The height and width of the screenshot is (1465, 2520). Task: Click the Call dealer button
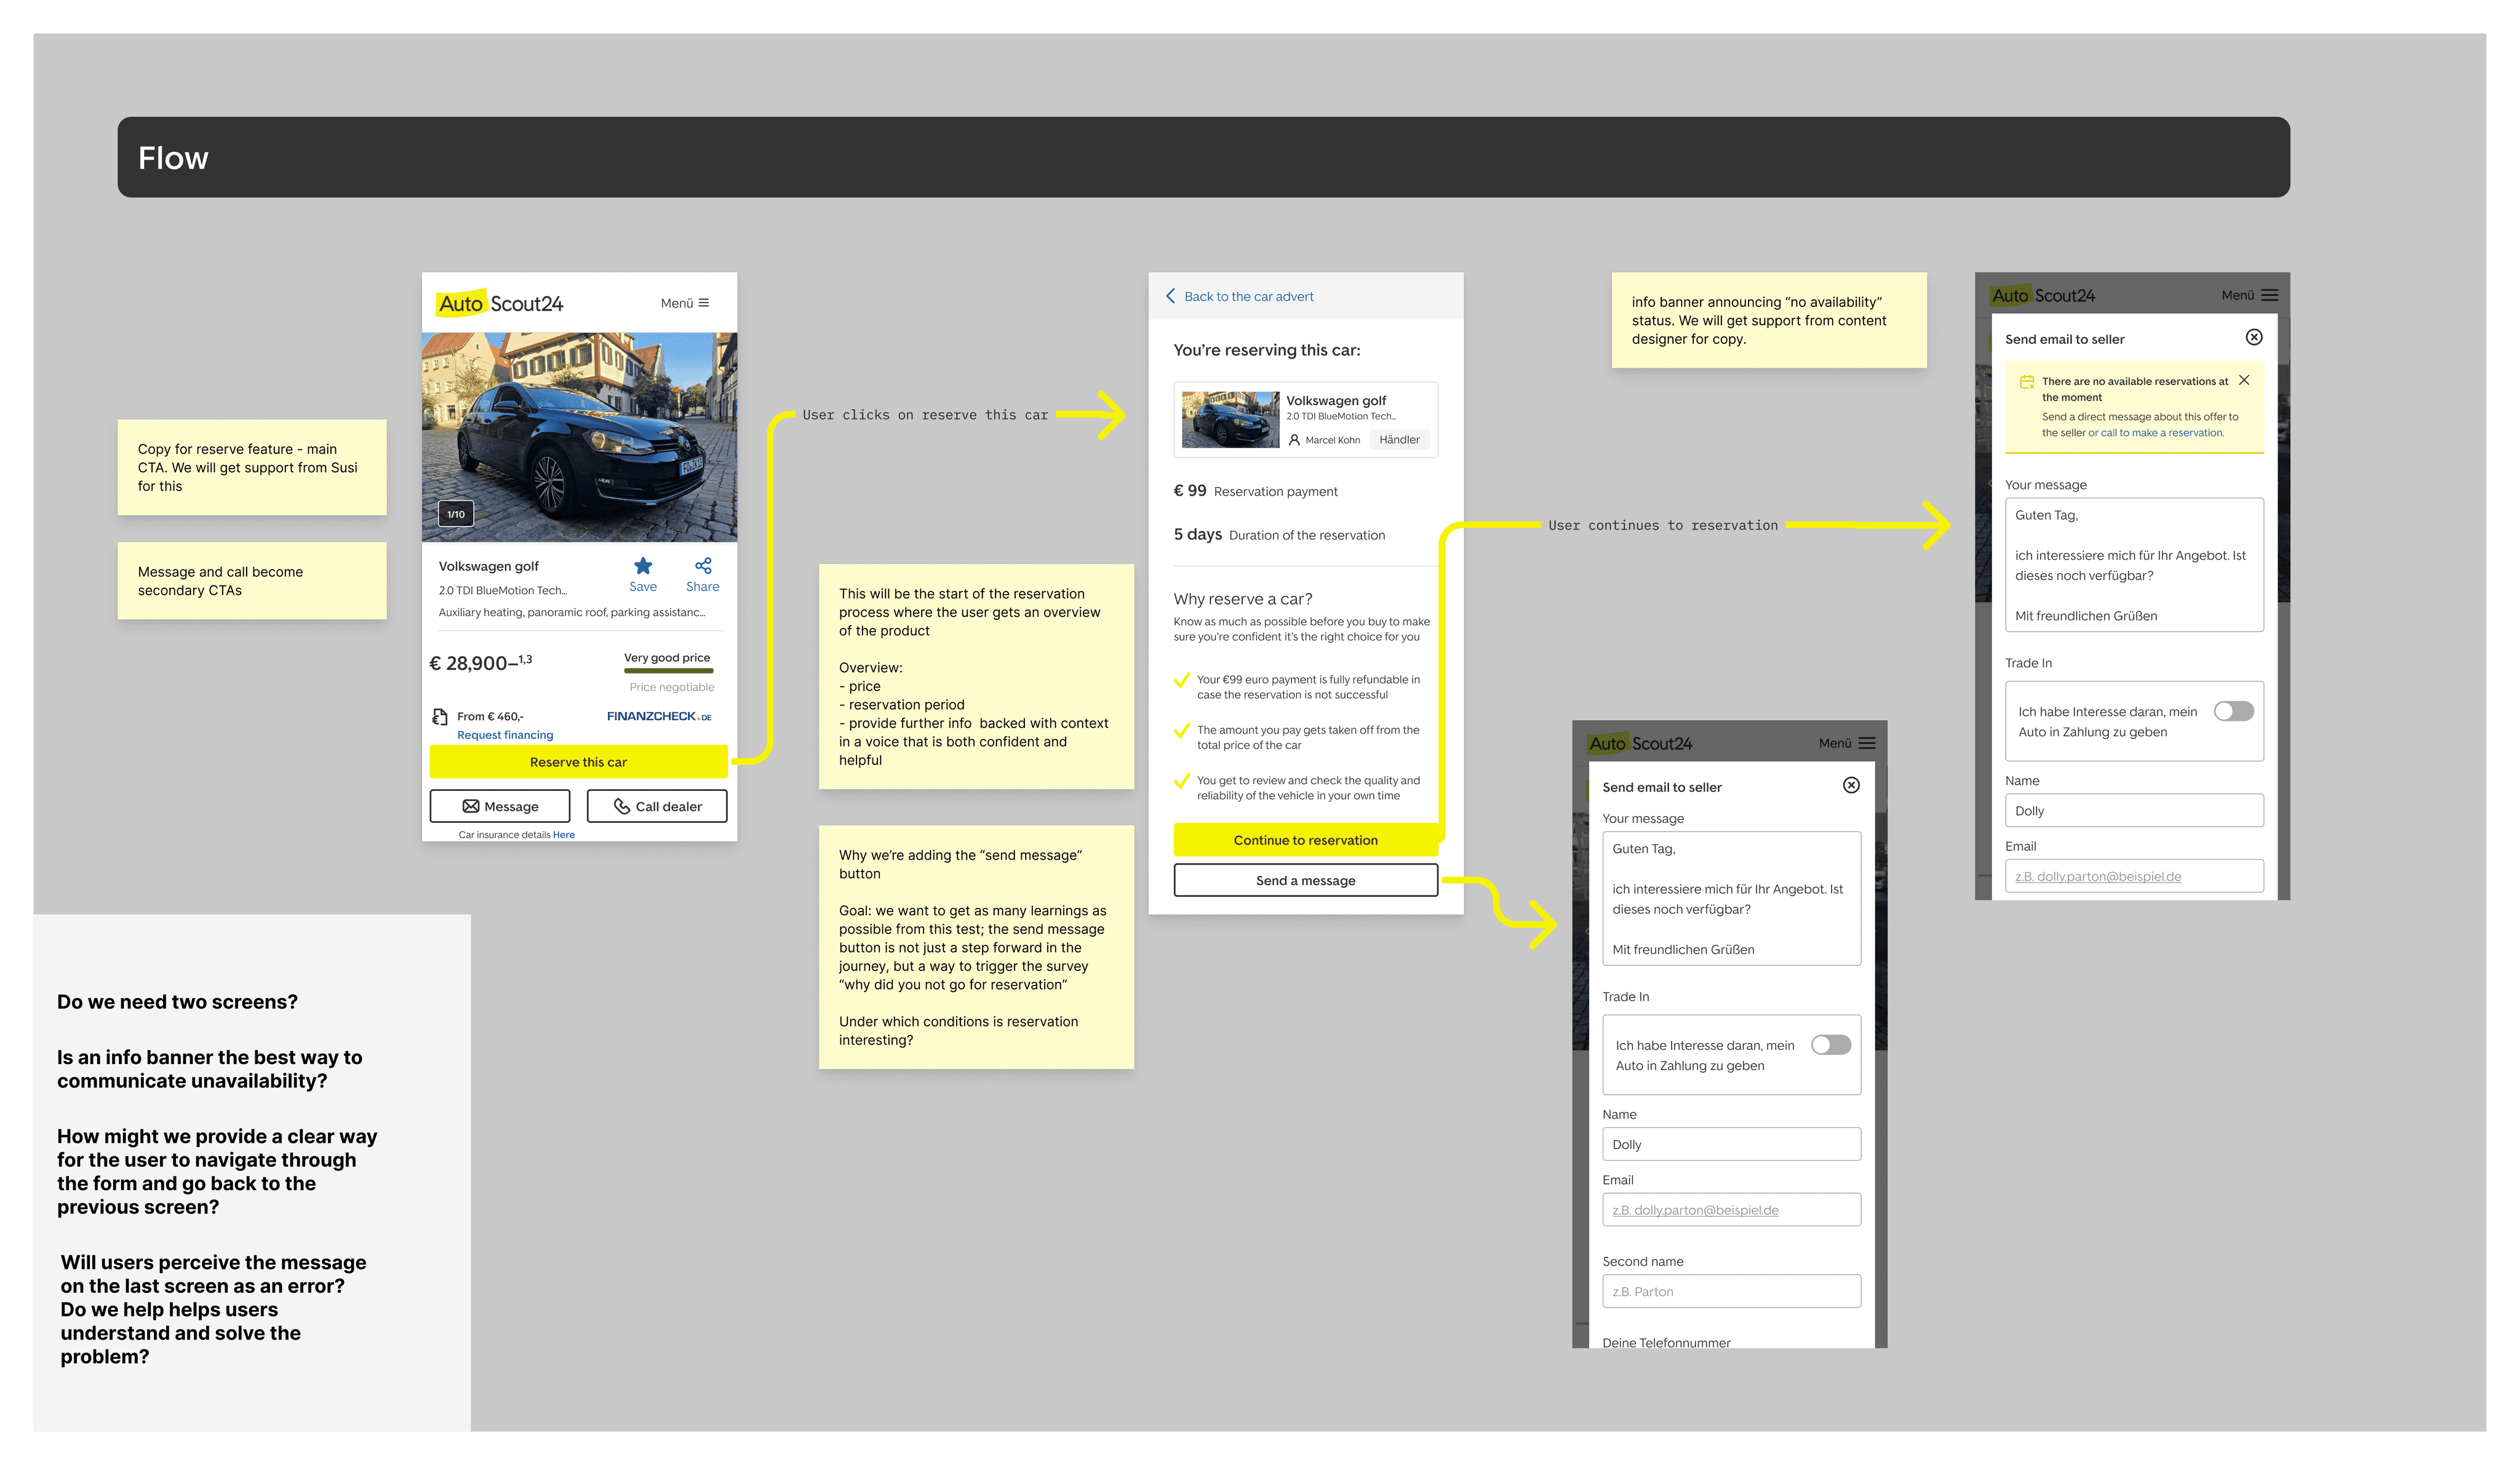657,806
